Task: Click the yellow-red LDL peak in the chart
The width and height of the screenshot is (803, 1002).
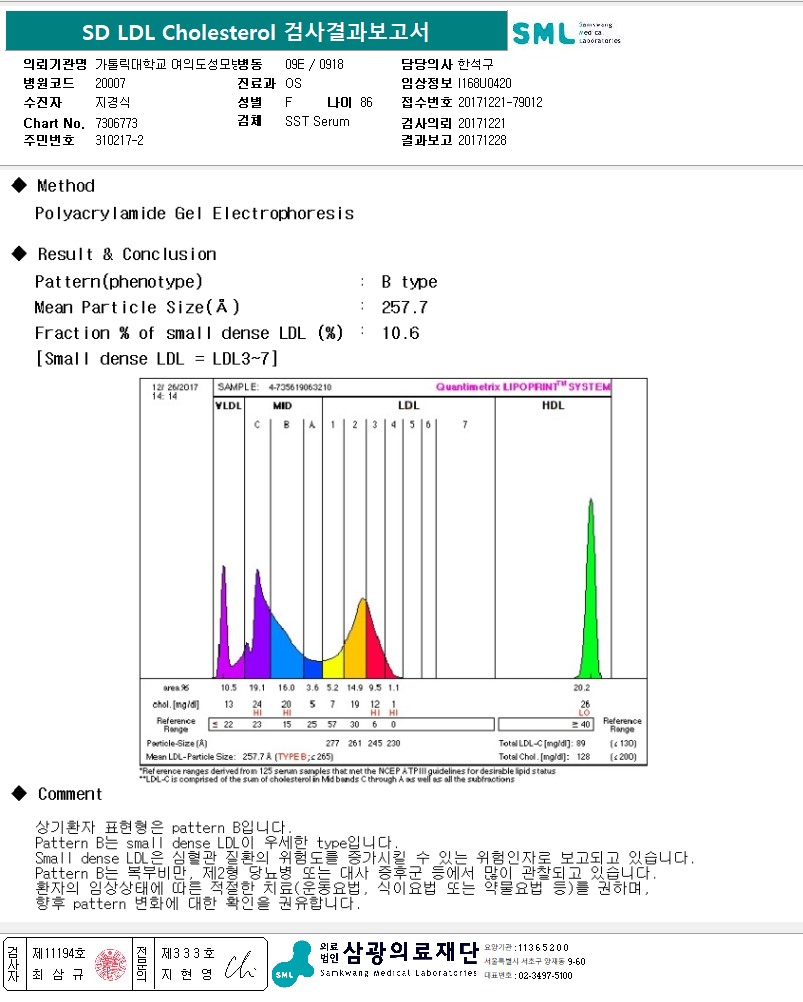Action: pyautogui.click(x=363, y=639)
